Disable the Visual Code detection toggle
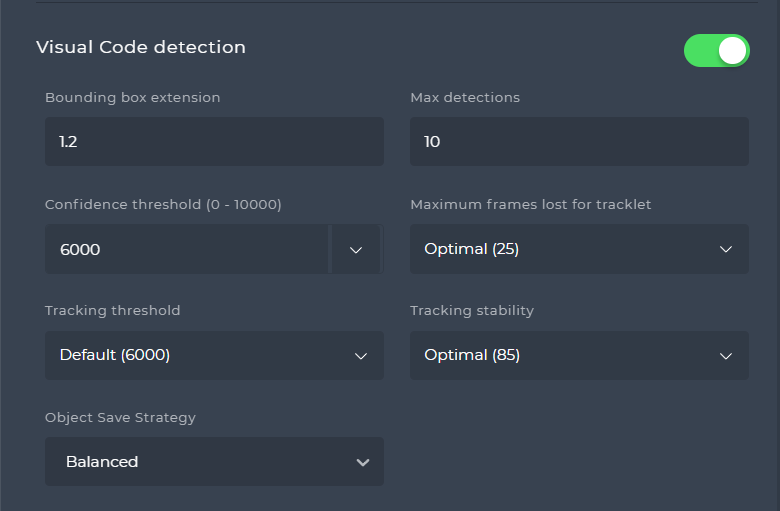Screen dimensions: 780x511 [x=716, y=50]
